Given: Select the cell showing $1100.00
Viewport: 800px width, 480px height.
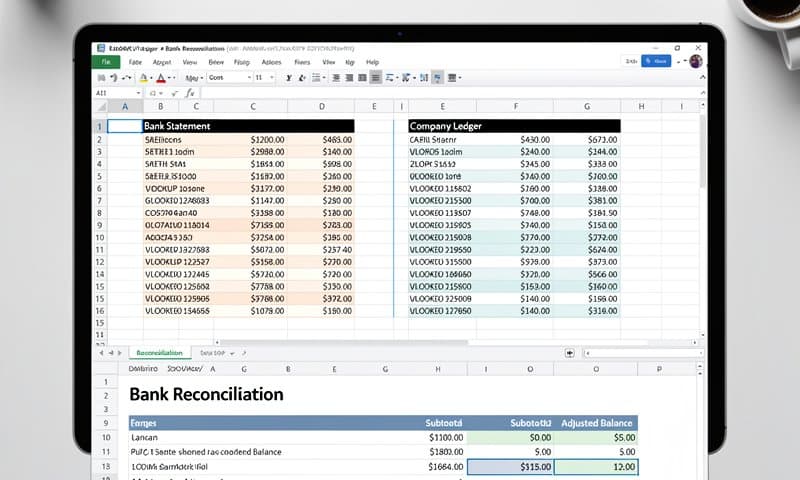Looking at the screenshot, I should pyautogui.click(x=446, y=438).
